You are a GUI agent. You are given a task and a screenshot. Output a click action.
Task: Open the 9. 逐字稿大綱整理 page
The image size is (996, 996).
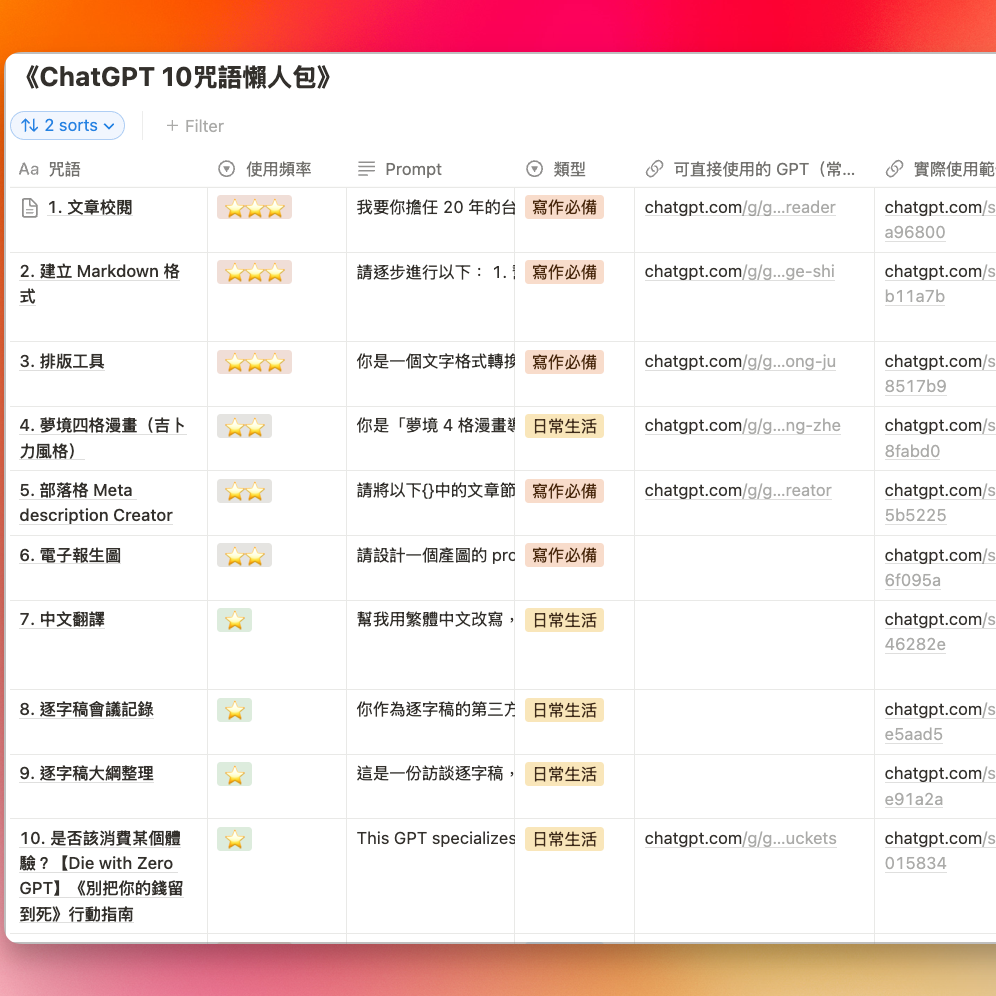pos(86,774)
